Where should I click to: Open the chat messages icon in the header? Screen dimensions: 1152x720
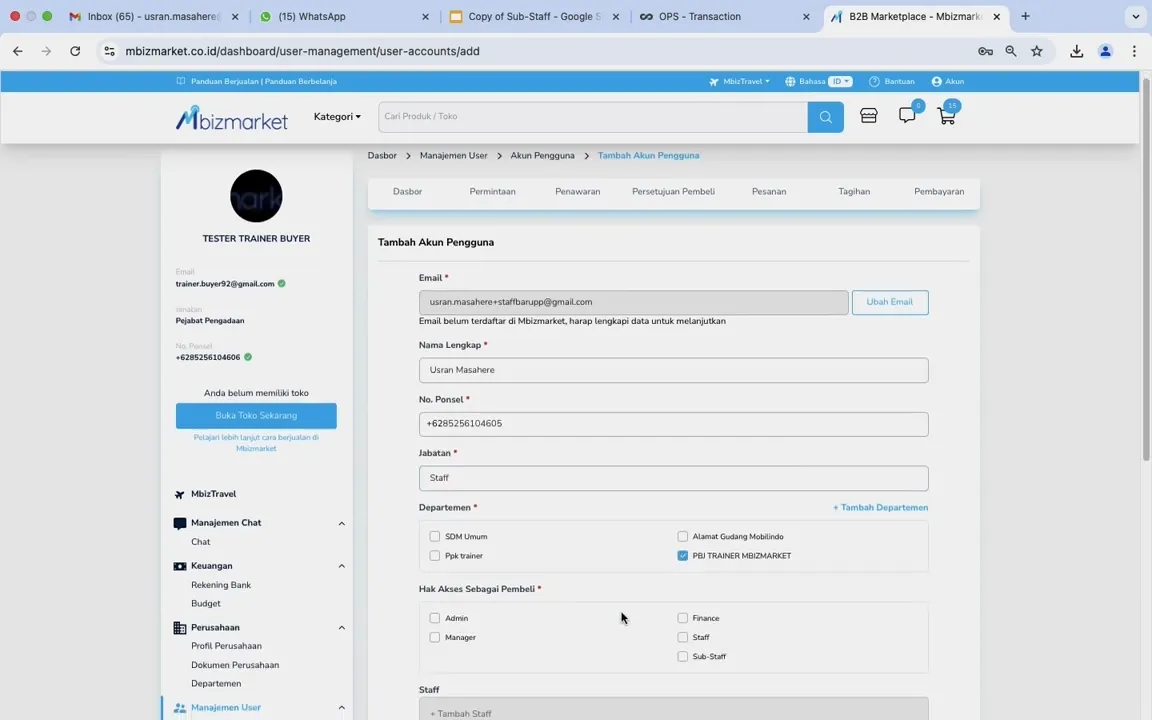pos(906,116)
